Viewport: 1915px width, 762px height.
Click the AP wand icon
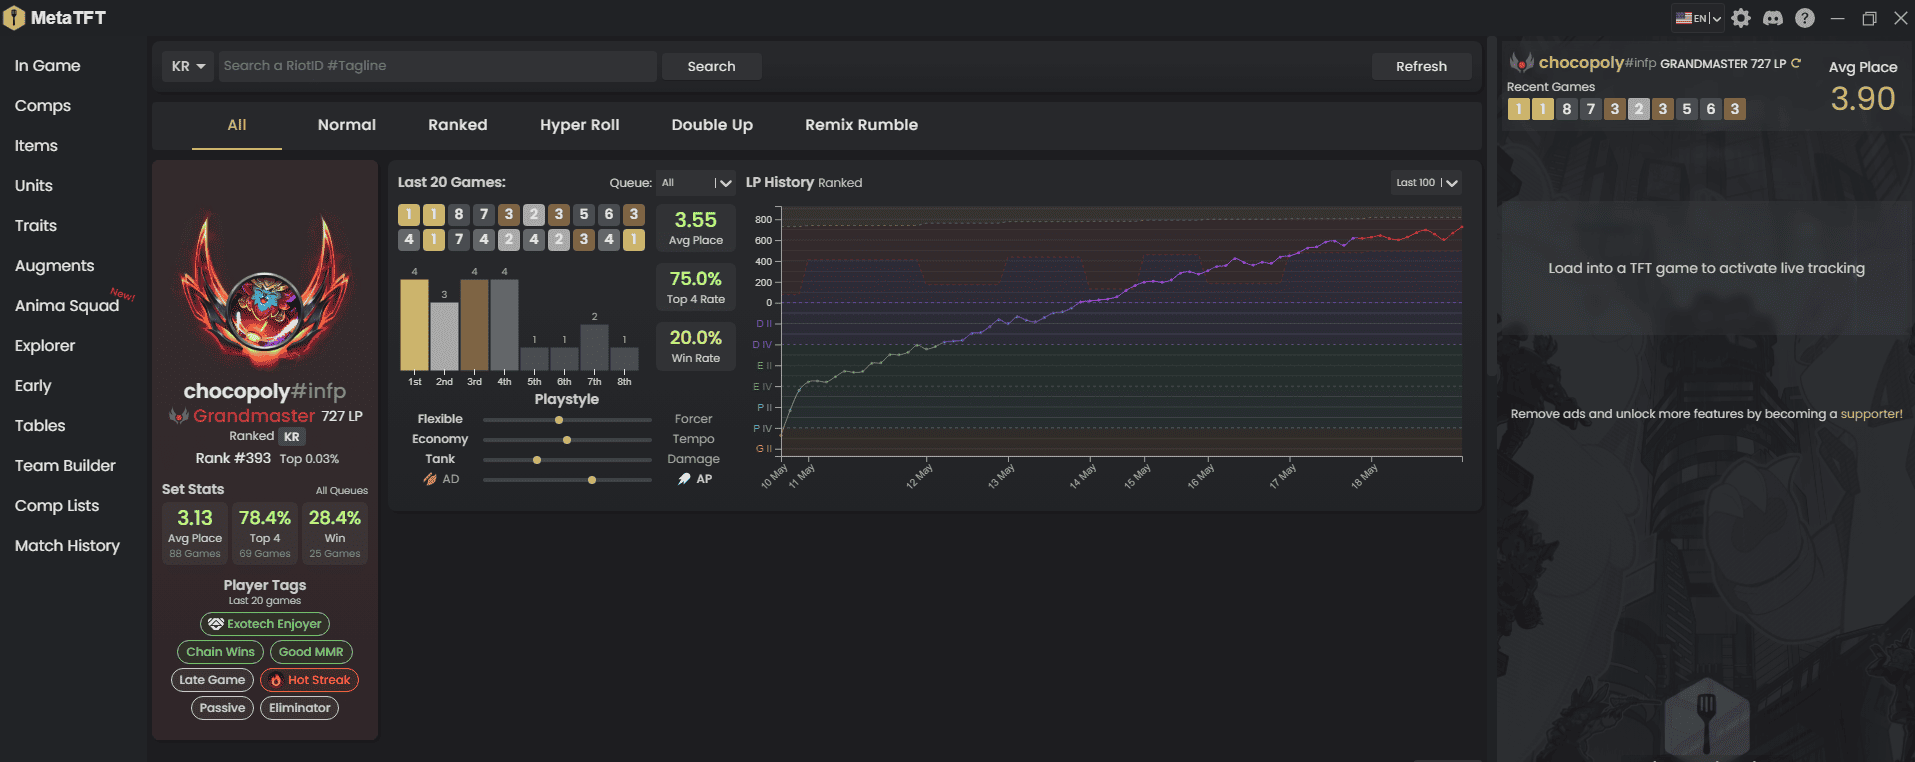684,479
